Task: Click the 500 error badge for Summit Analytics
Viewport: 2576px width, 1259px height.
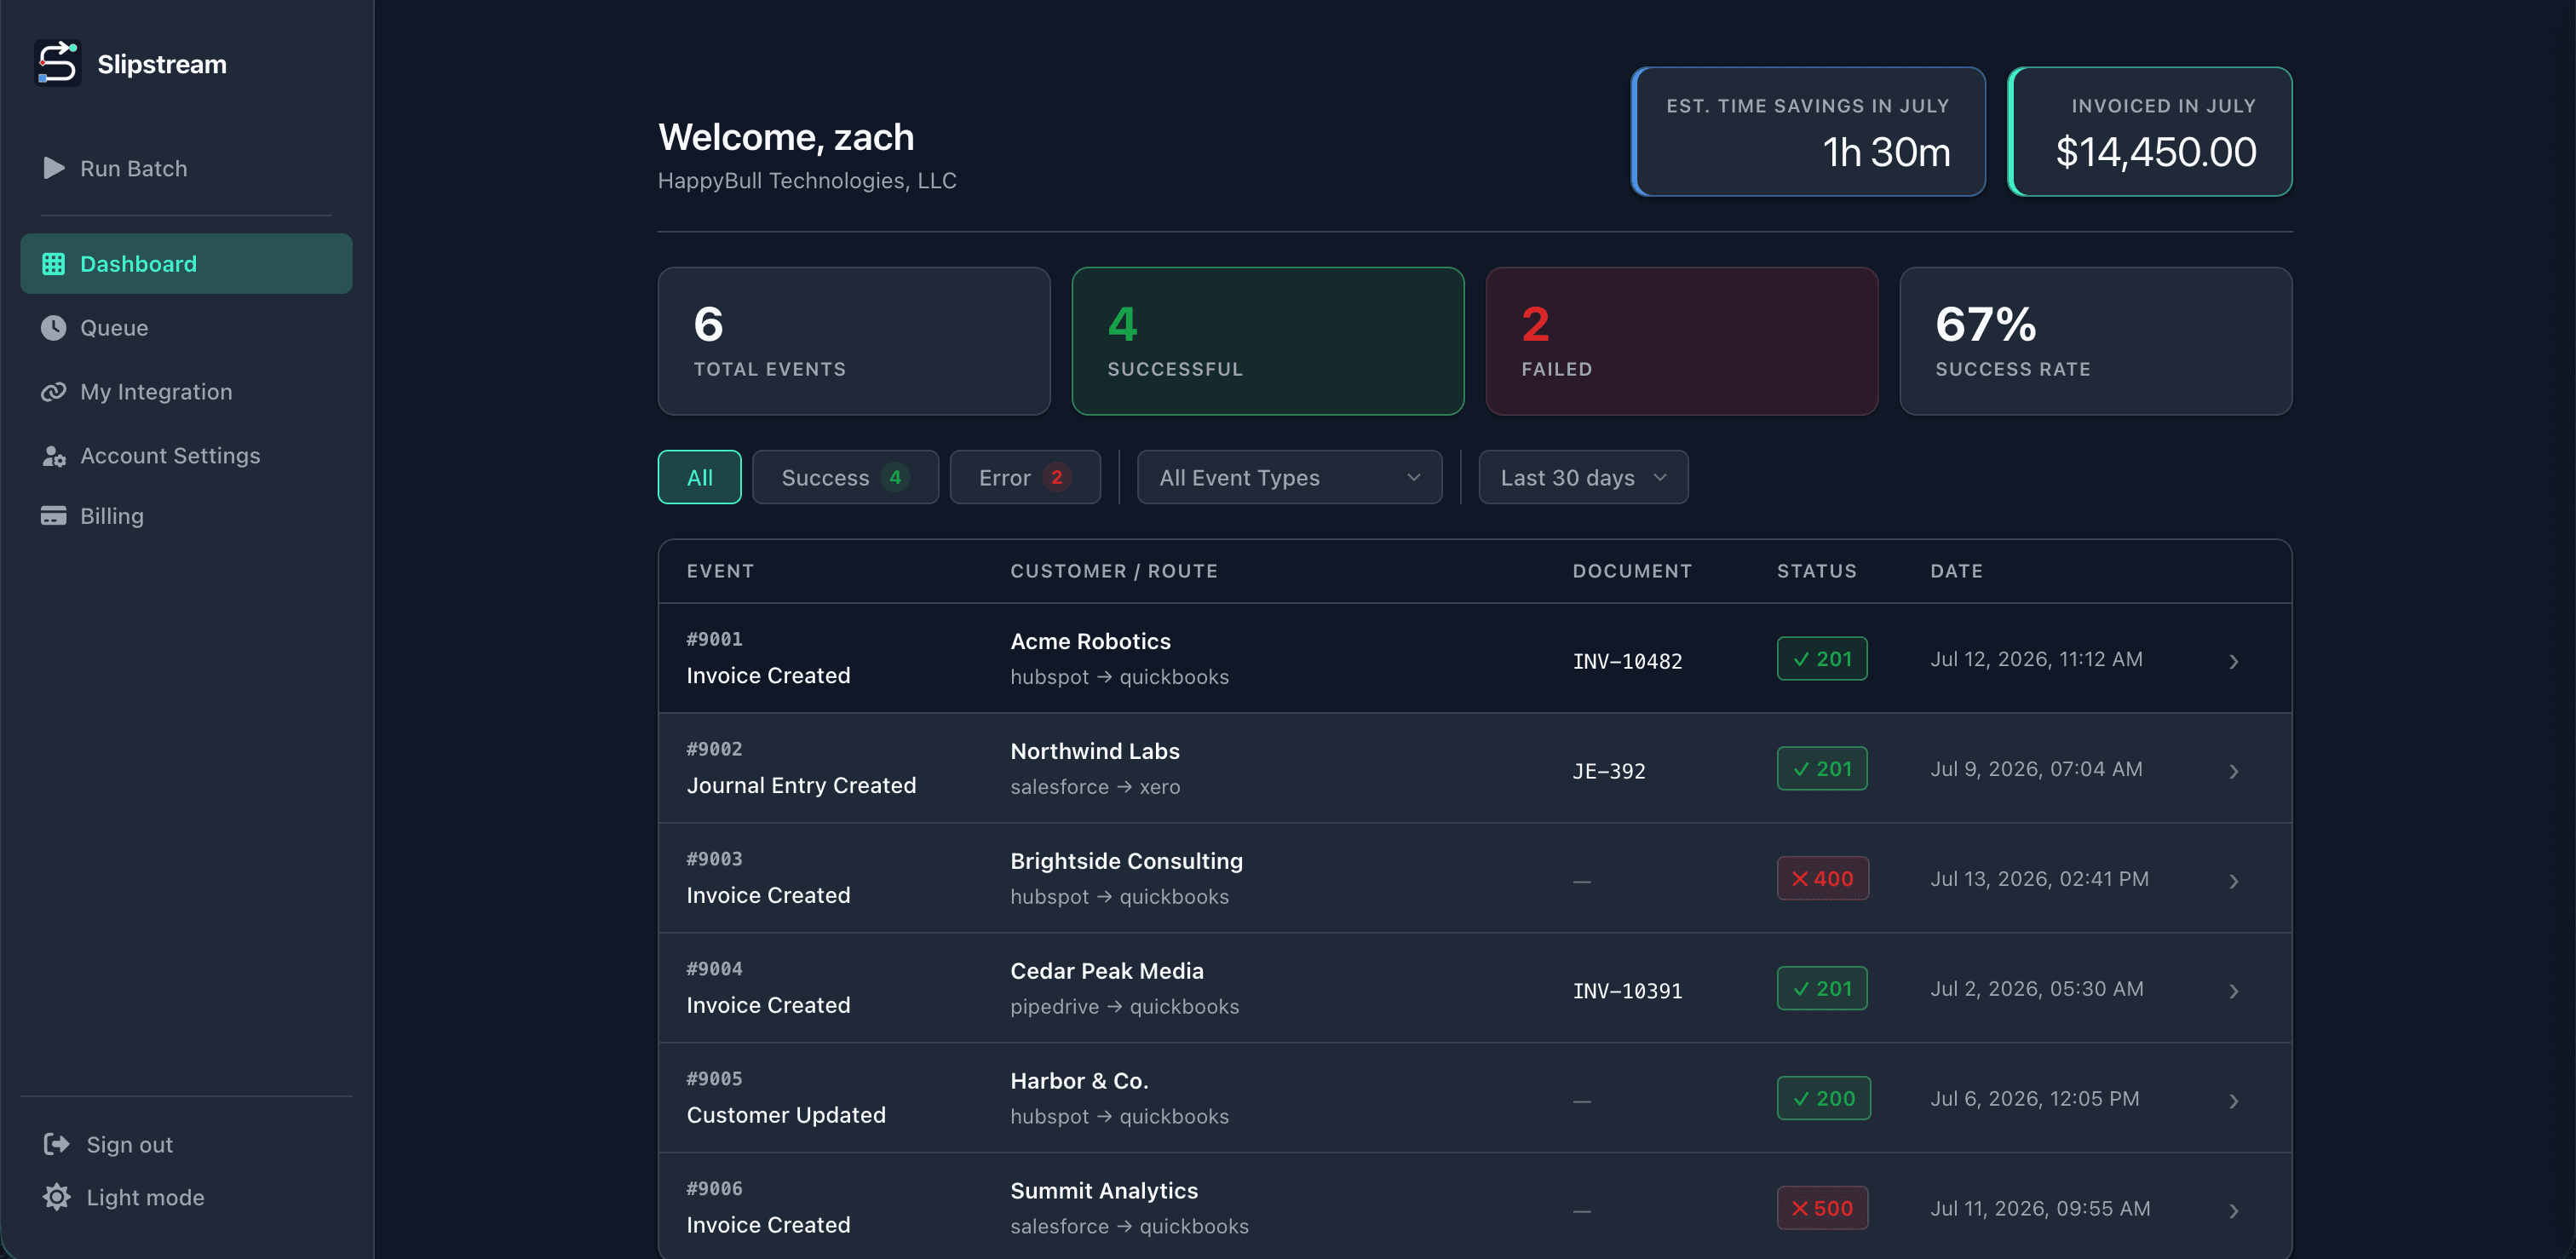Action: pyautogui.click(x=1822, y=1209)
